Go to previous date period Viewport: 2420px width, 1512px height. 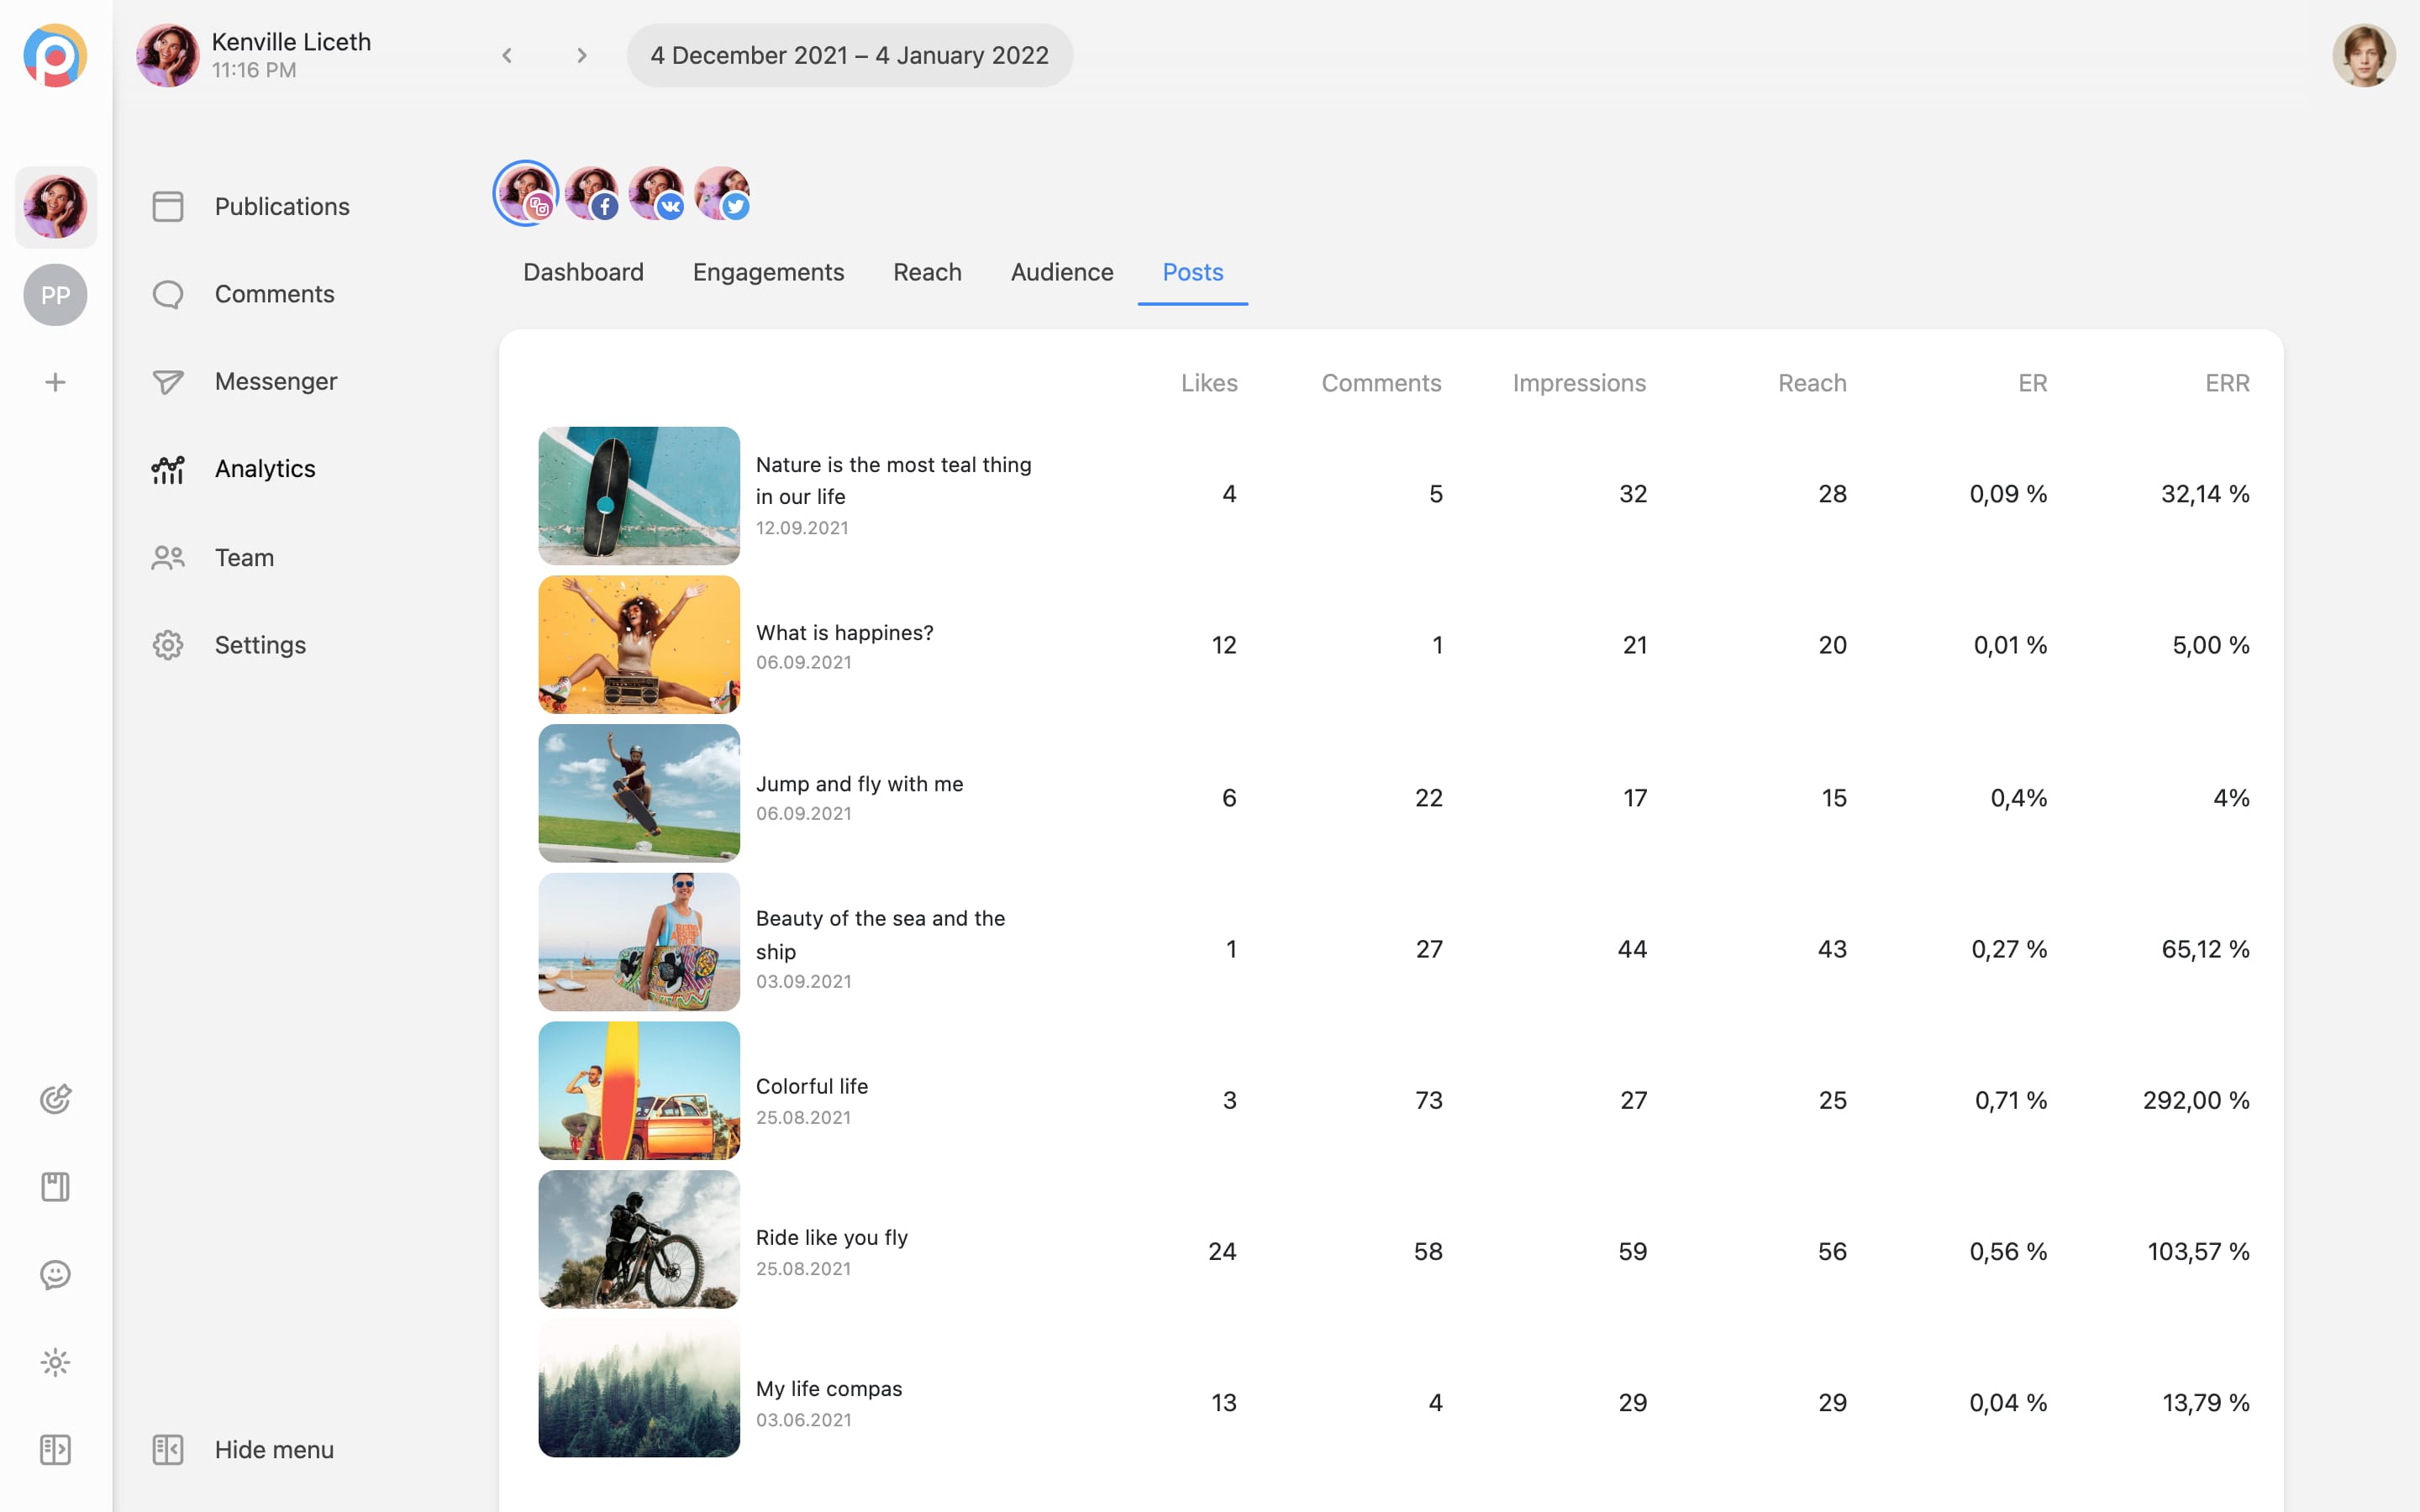507,55
